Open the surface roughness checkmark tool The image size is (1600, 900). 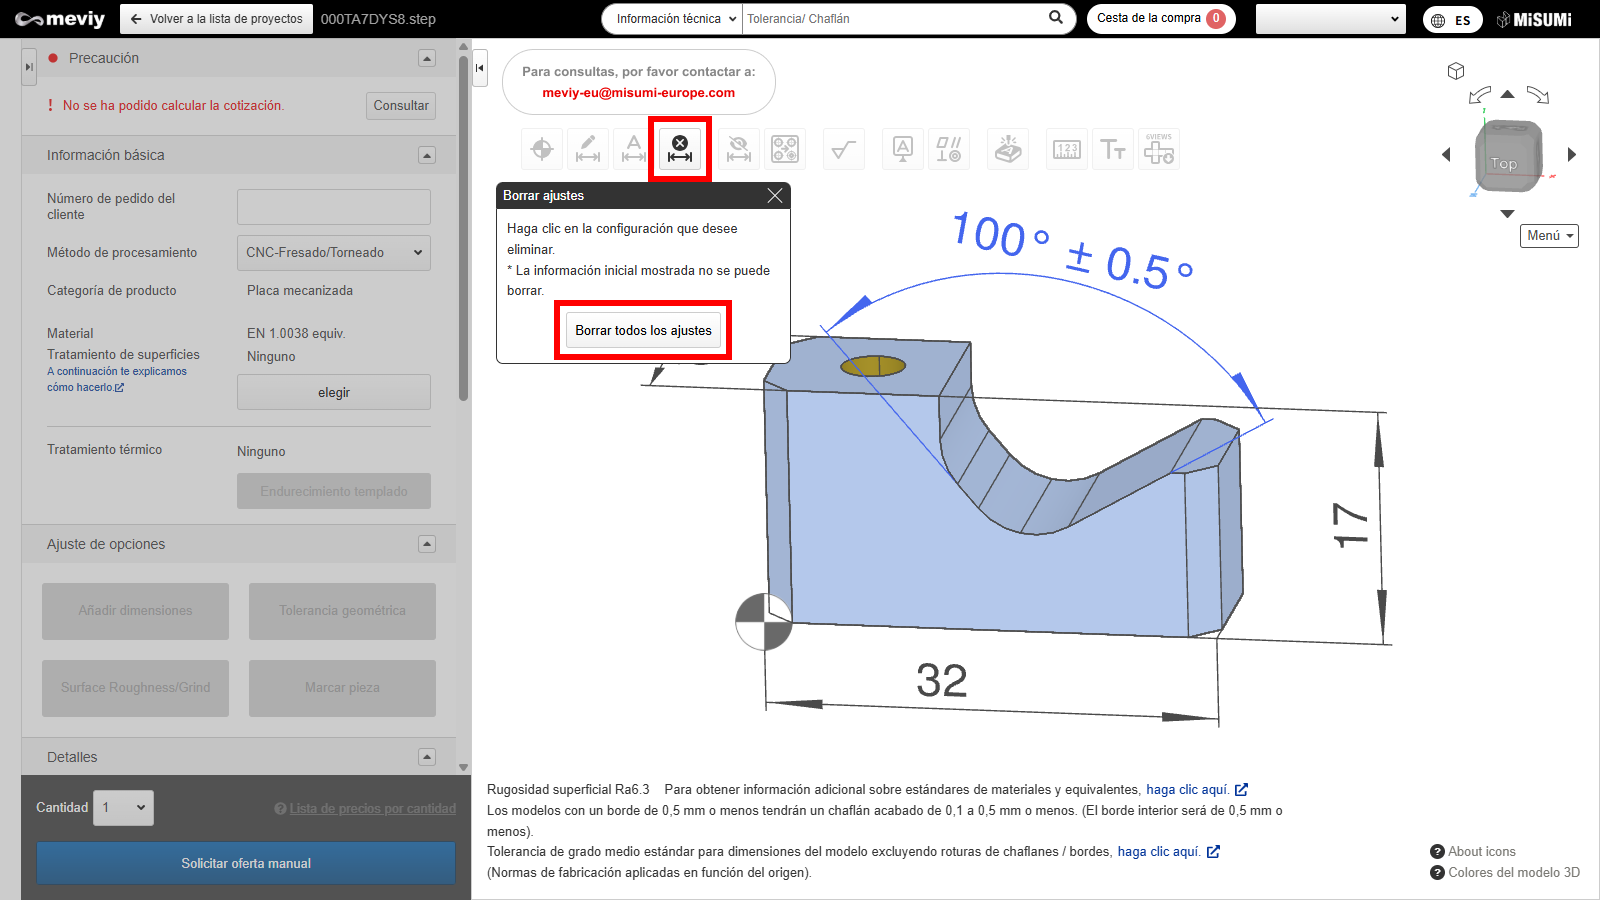pyautogui.click(x=843, y=150)
